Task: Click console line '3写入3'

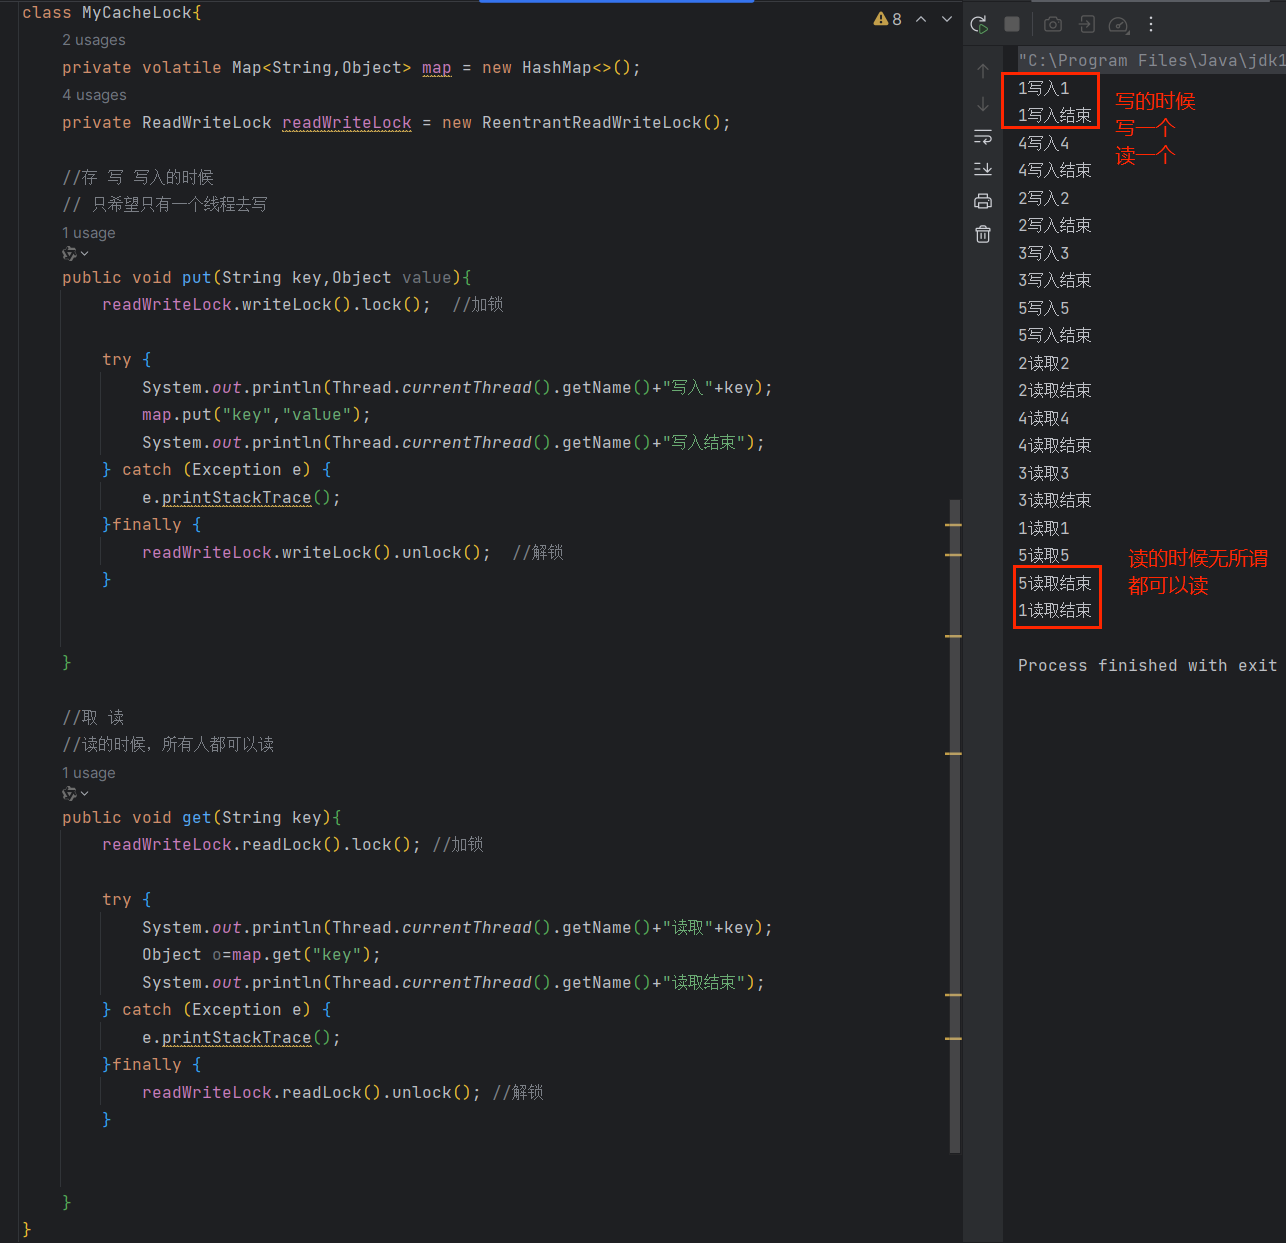Action: click(x=1044, y=253)
